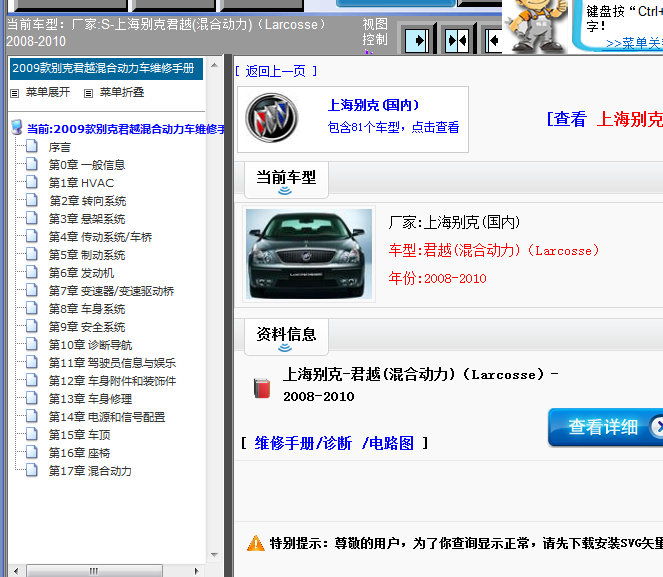Screen dimensions: 663x577
Task: Click the Buick LaCrosse car photo
Action: coord(309,254)
